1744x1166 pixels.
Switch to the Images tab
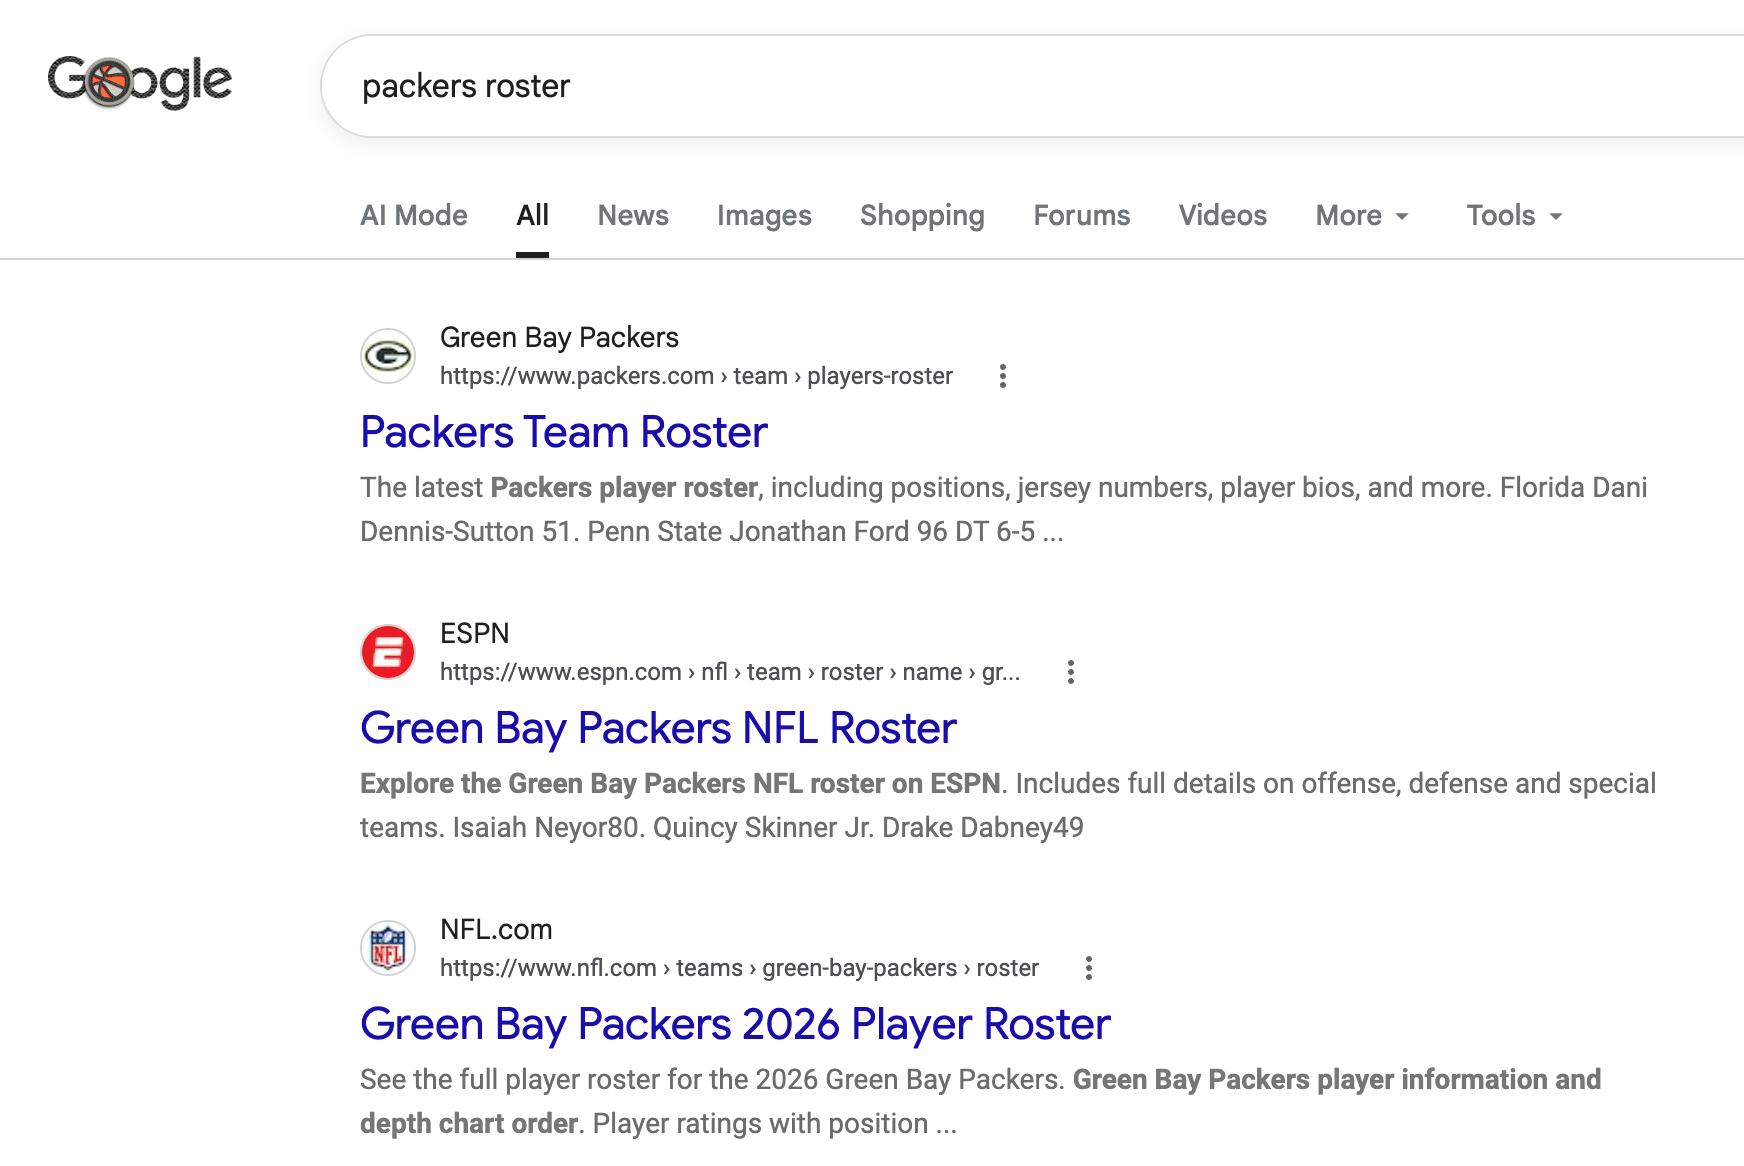click(764, 215)
